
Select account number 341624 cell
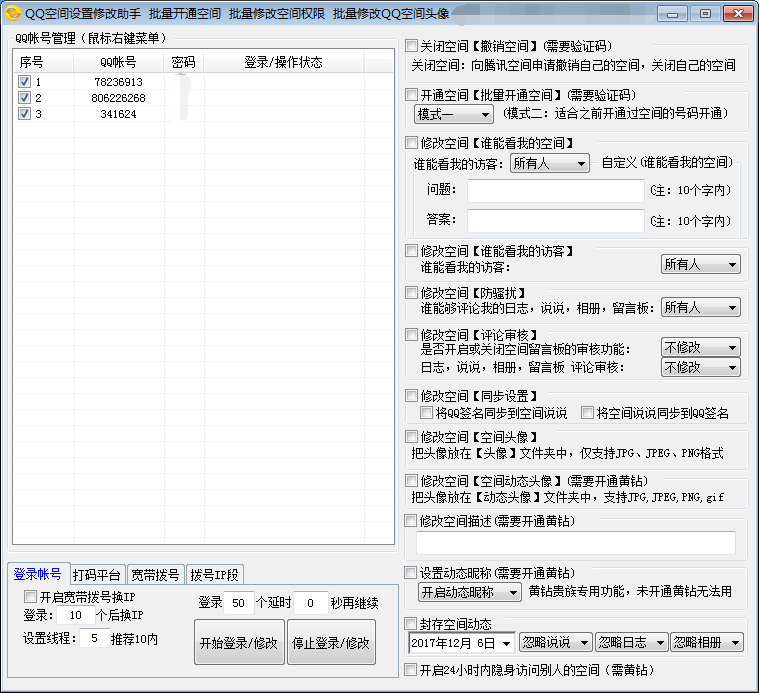tap(119, 114)
